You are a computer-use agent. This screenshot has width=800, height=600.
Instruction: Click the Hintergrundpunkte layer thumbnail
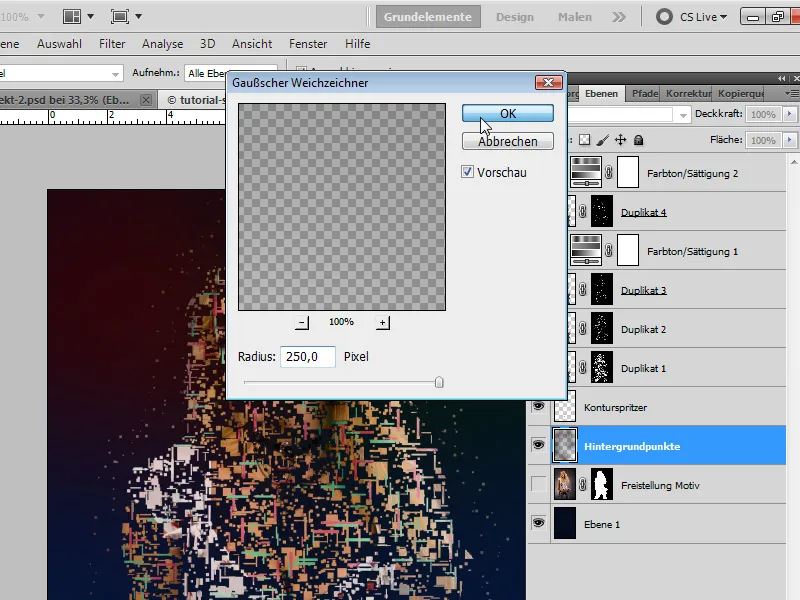click(x=565, y=445)
